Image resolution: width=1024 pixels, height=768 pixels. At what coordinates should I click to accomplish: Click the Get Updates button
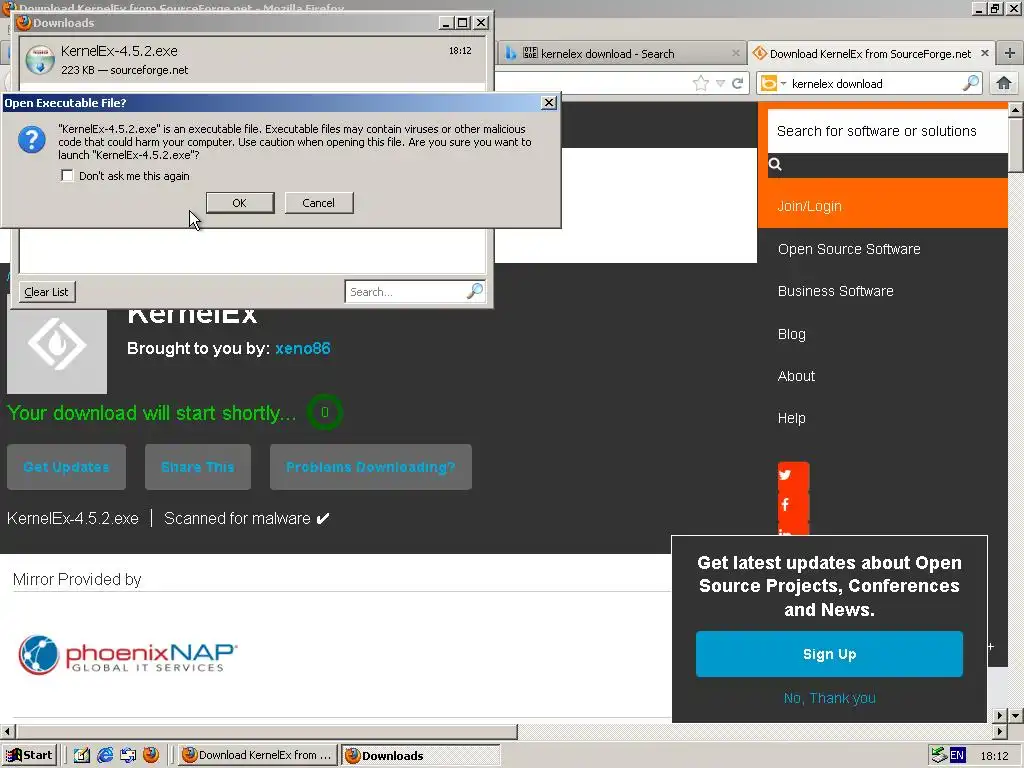(67, 467)
